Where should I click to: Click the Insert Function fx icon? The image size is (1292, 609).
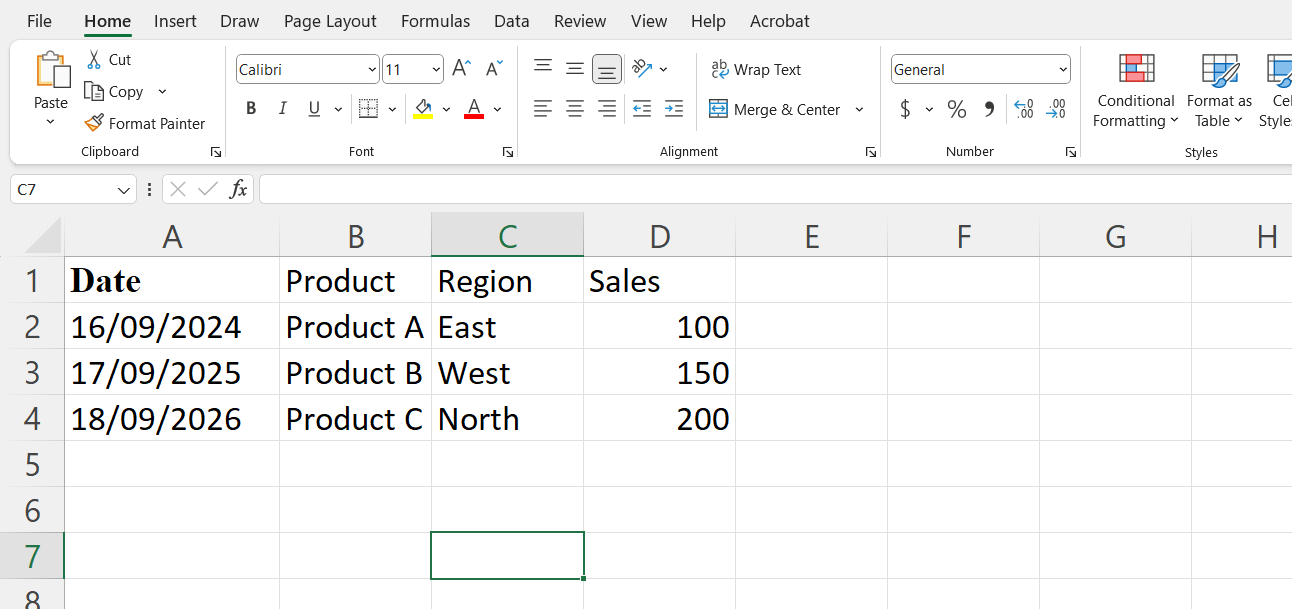pyautogui.click(x=238, y=189)
